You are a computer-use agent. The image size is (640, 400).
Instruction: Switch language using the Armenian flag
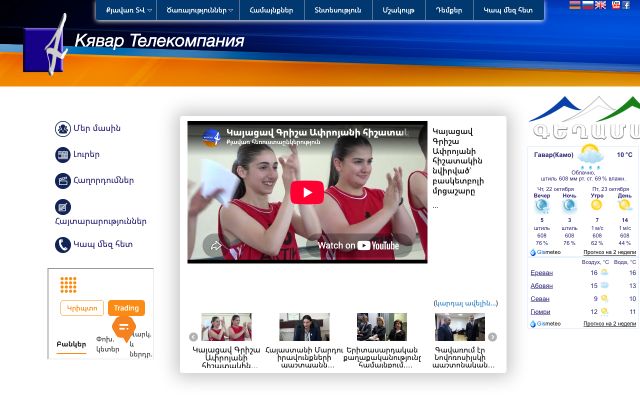(575, 5)
